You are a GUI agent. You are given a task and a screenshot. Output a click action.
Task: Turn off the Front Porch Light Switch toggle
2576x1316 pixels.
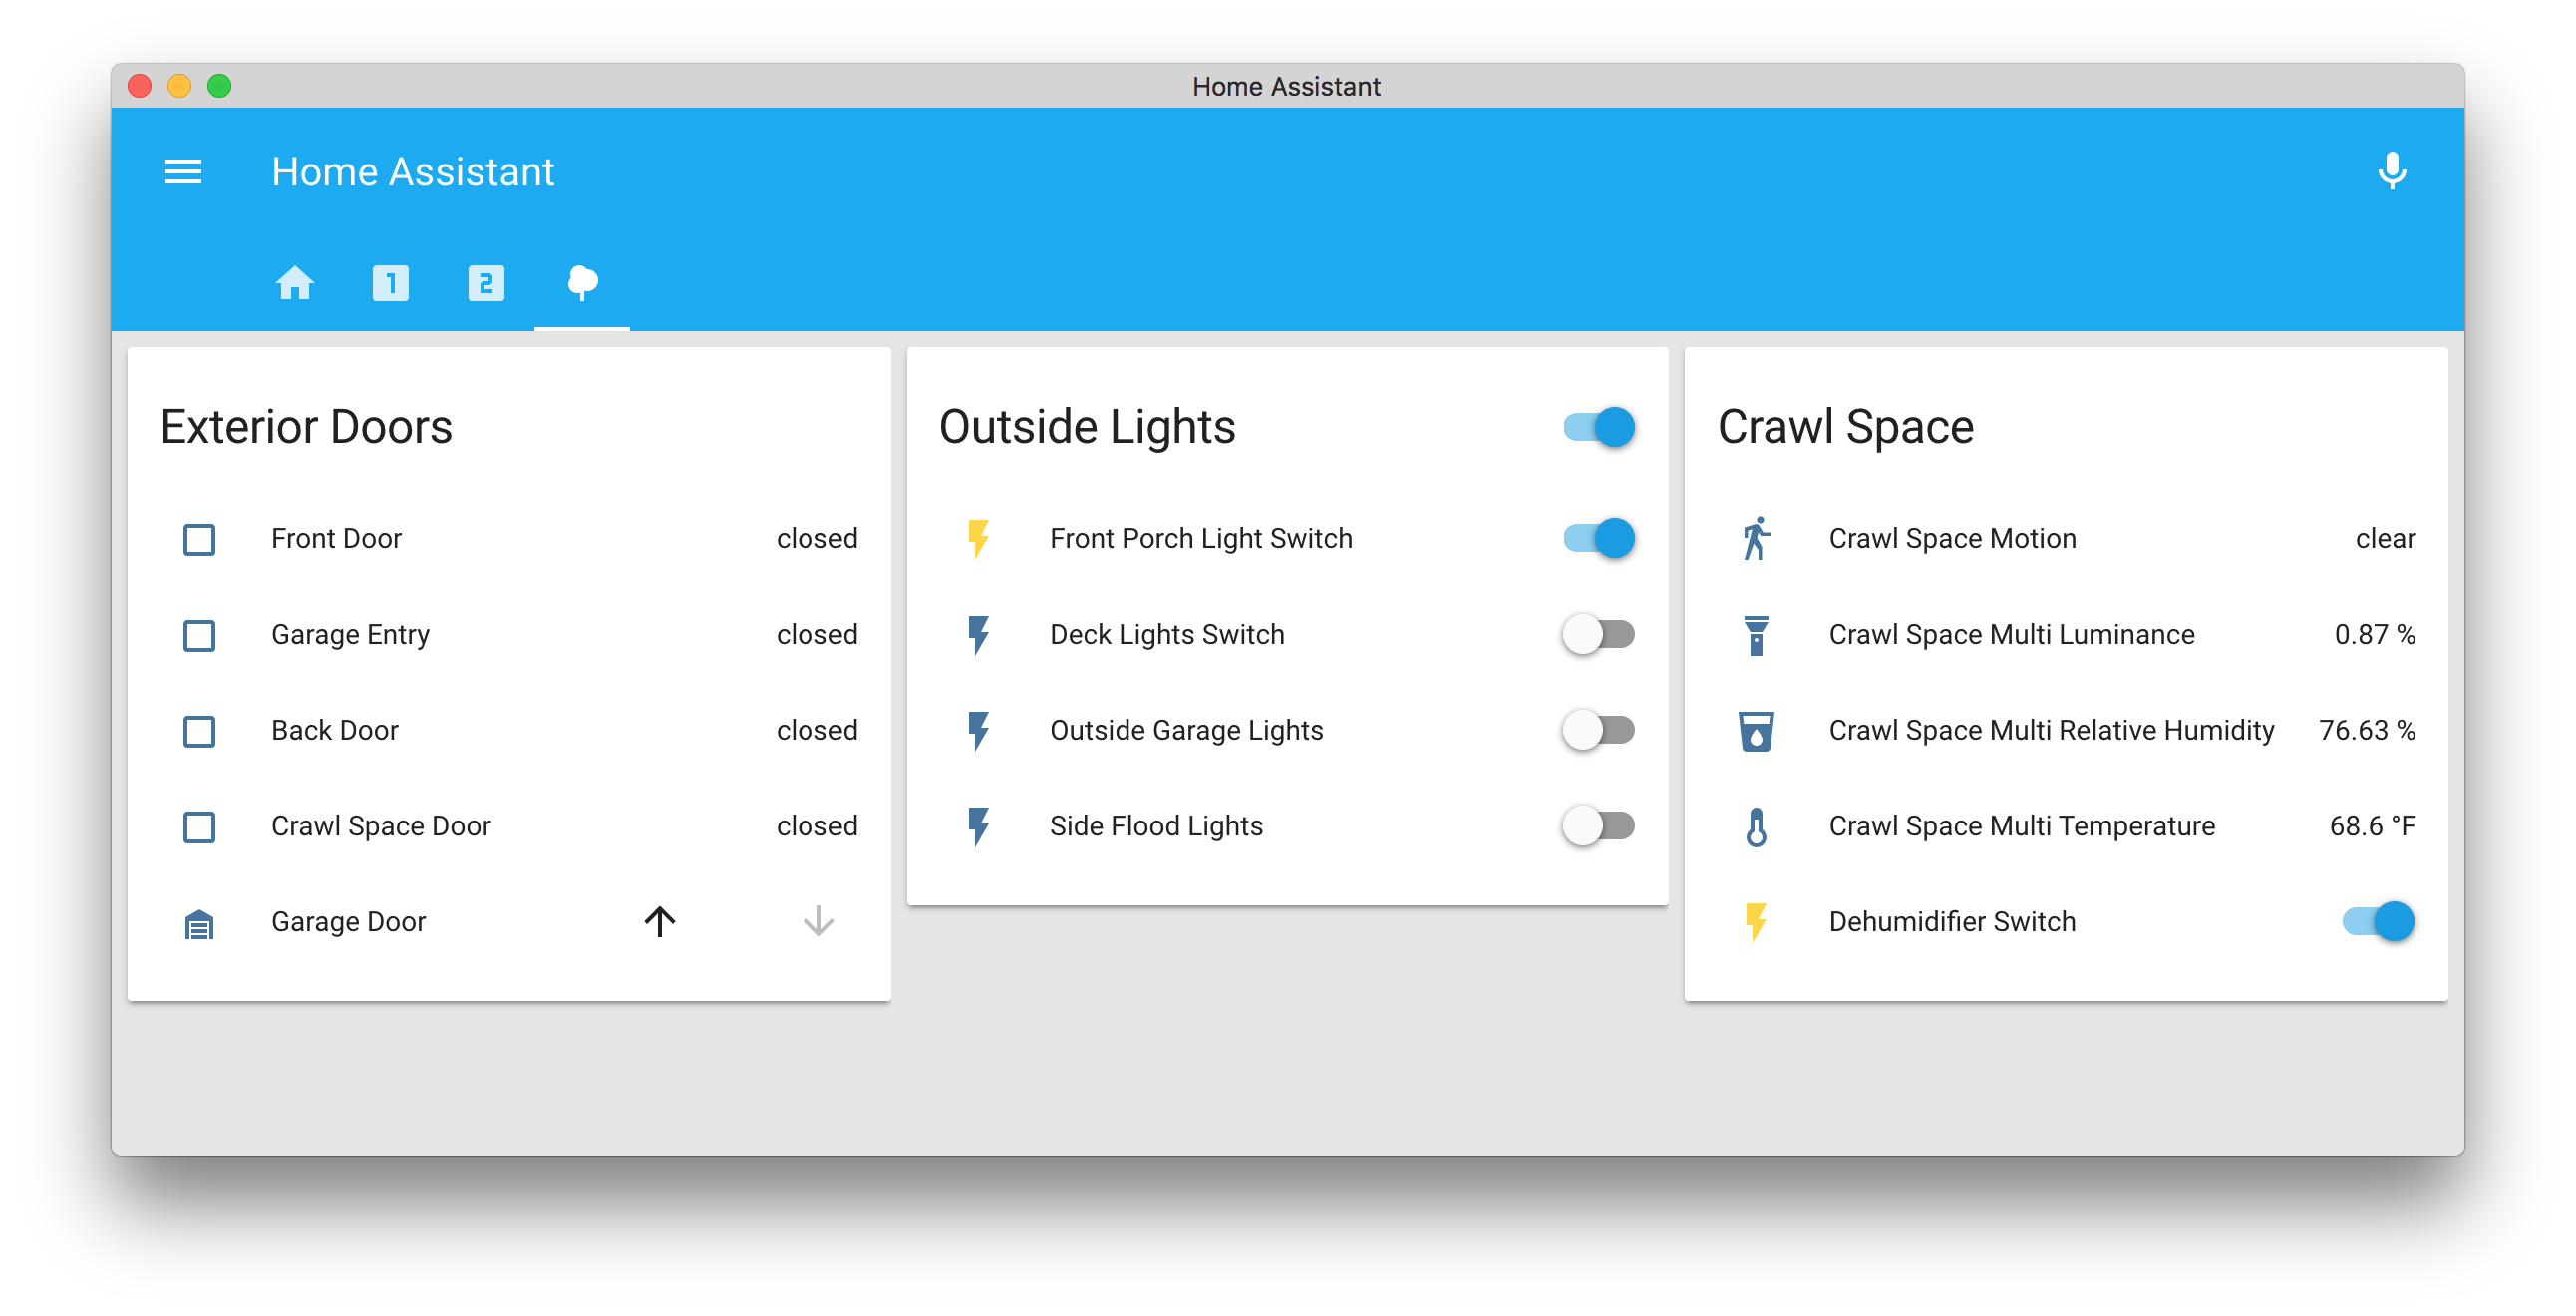coord(1599,539)
